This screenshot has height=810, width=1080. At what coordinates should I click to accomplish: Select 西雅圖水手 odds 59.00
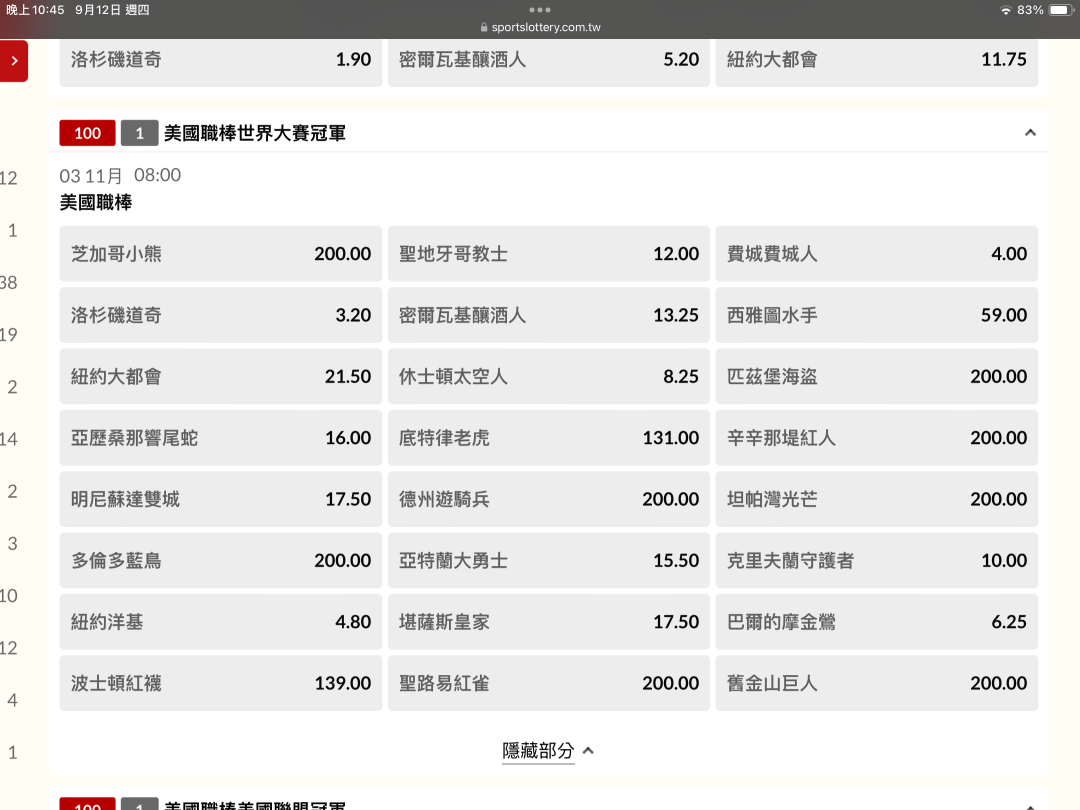pyautogui.click(x=876, y=315)
